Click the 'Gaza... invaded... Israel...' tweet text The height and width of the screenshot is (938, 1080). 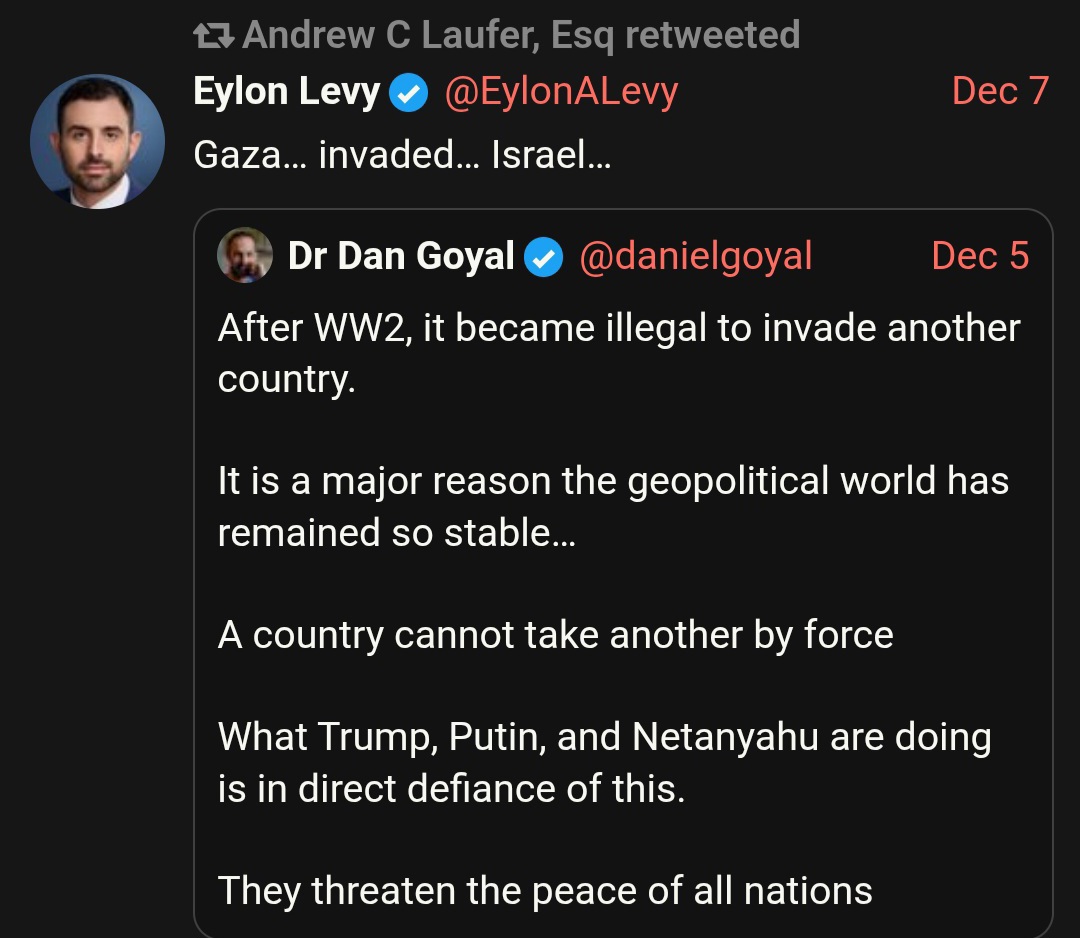pyautogui.click(x=402, y=155)
